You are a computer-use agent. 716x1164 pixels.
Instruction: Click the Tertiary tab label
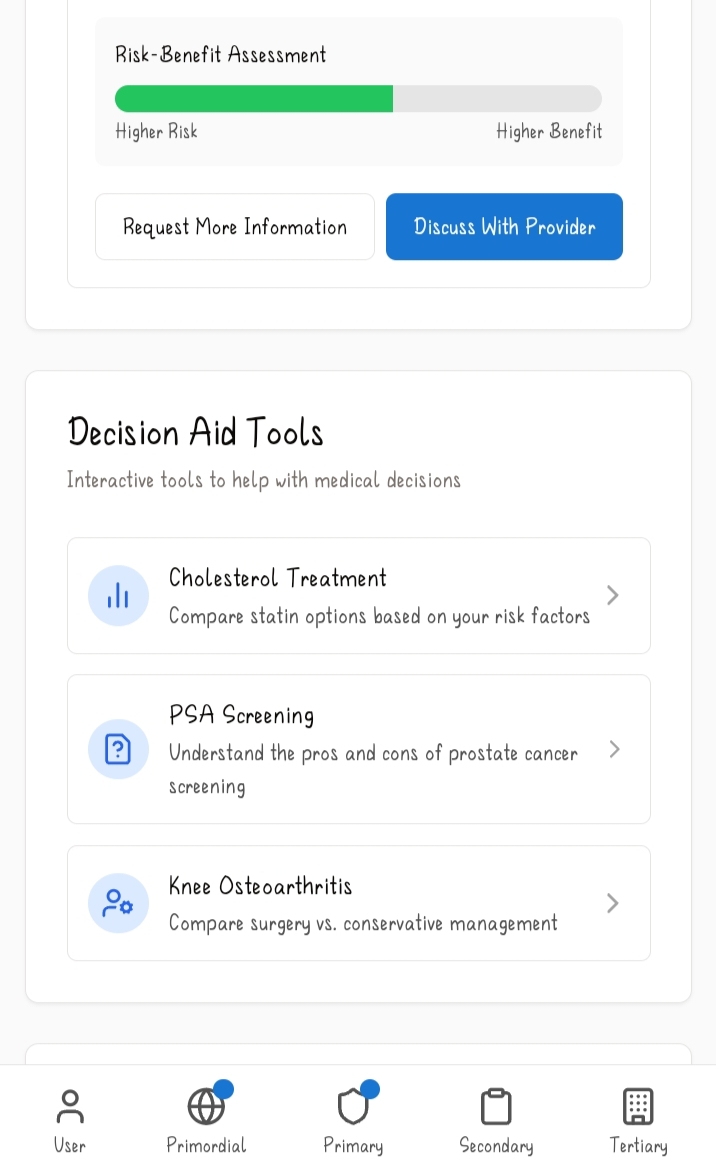(638, 1146)
